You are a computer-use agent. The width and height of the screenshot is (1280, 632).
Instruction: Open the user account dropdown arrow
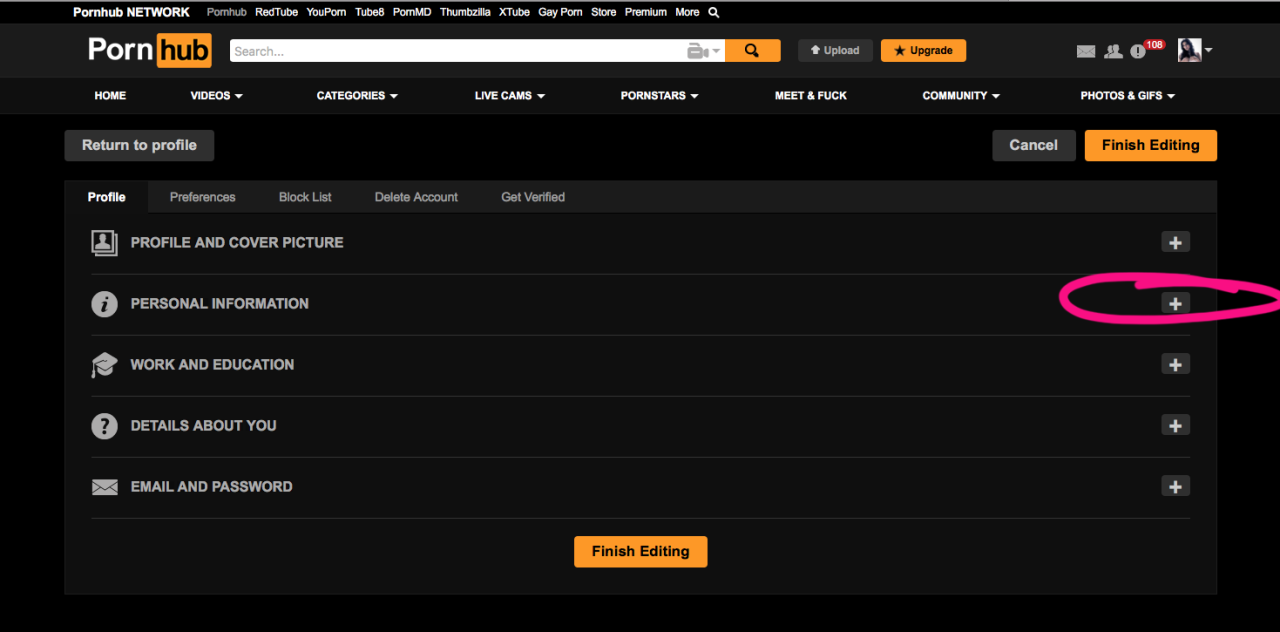click(x=1208, y=51)
